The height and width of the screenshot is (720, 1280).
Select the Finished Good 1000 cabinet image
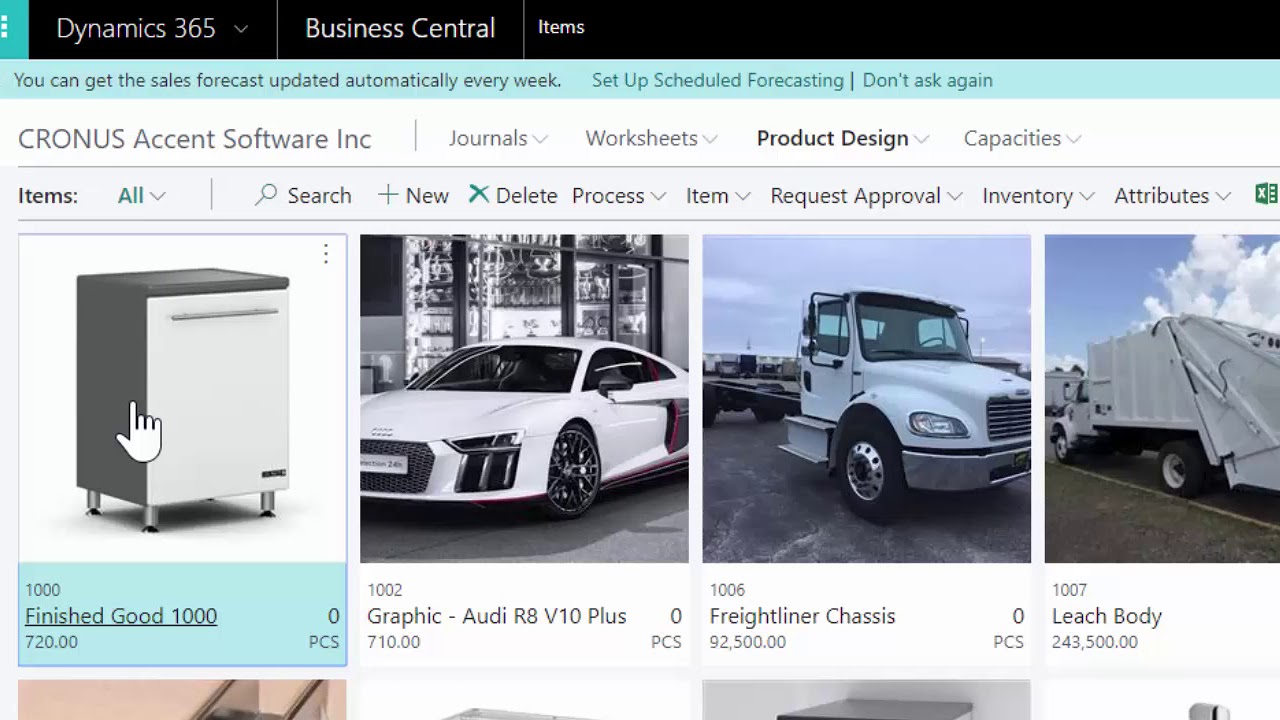[183, 399]
